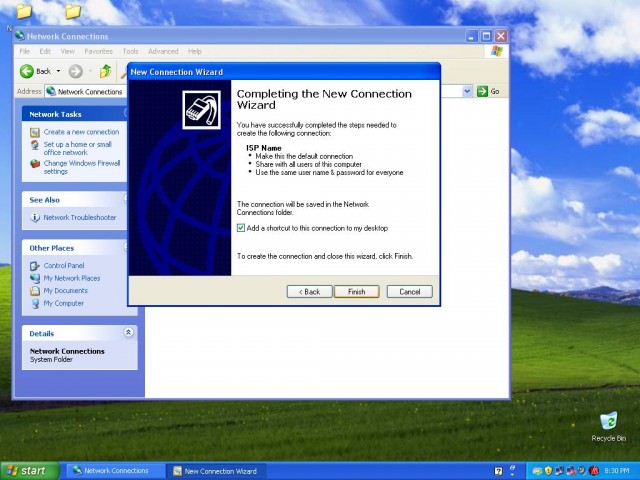640x480 pixels.
Task: Open the Edit menu
Action: 45,51
